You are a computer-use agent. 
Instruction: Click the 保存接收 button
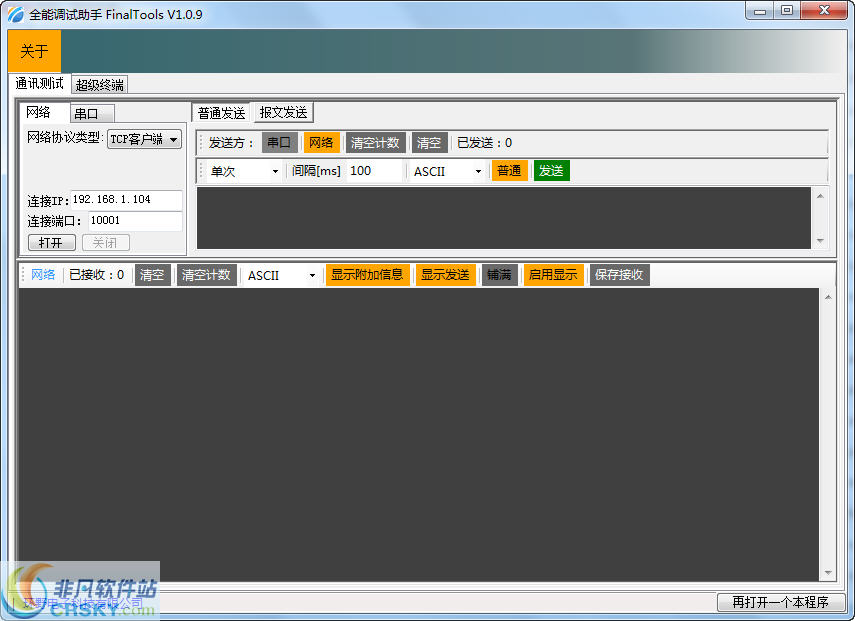coord(619,275)
